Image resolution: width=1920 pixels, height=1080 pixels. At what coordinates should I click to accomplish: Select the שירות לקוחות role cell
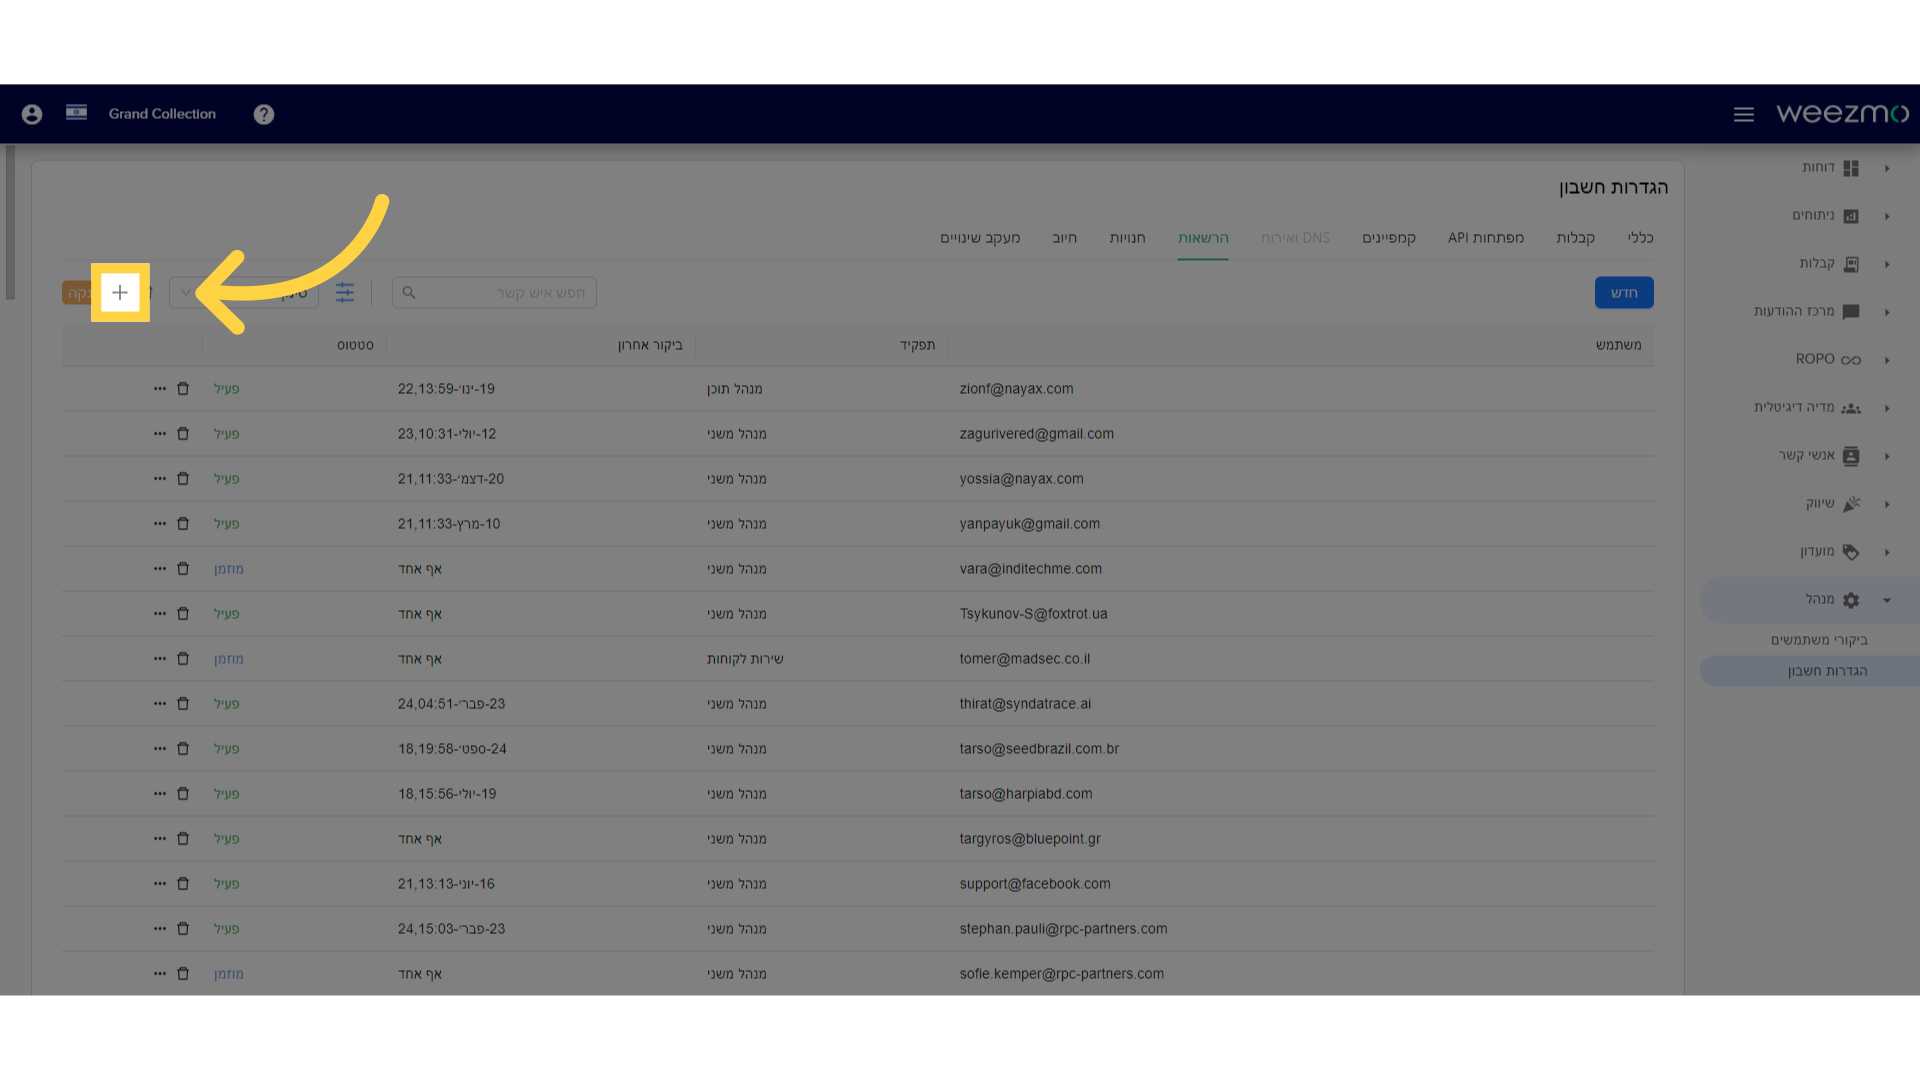745,658
